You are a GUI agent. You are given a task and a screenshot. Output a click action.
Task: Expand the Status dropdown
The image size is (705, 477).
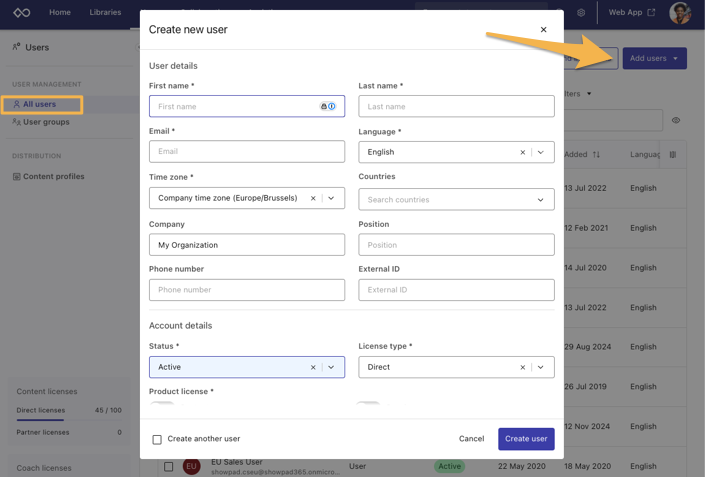[x=331, y=367]
